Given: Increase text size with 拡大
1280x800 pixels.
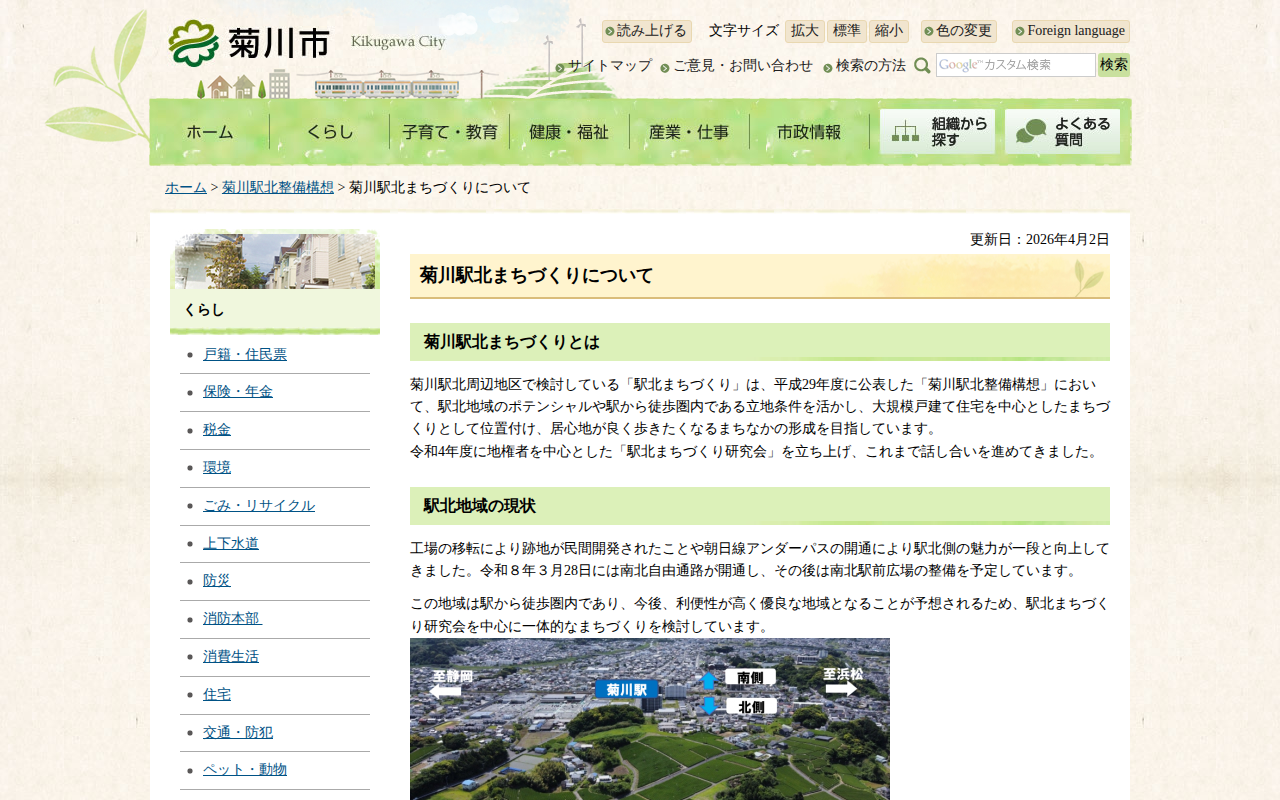Looking at the screenshot, I should click(805, 31).
